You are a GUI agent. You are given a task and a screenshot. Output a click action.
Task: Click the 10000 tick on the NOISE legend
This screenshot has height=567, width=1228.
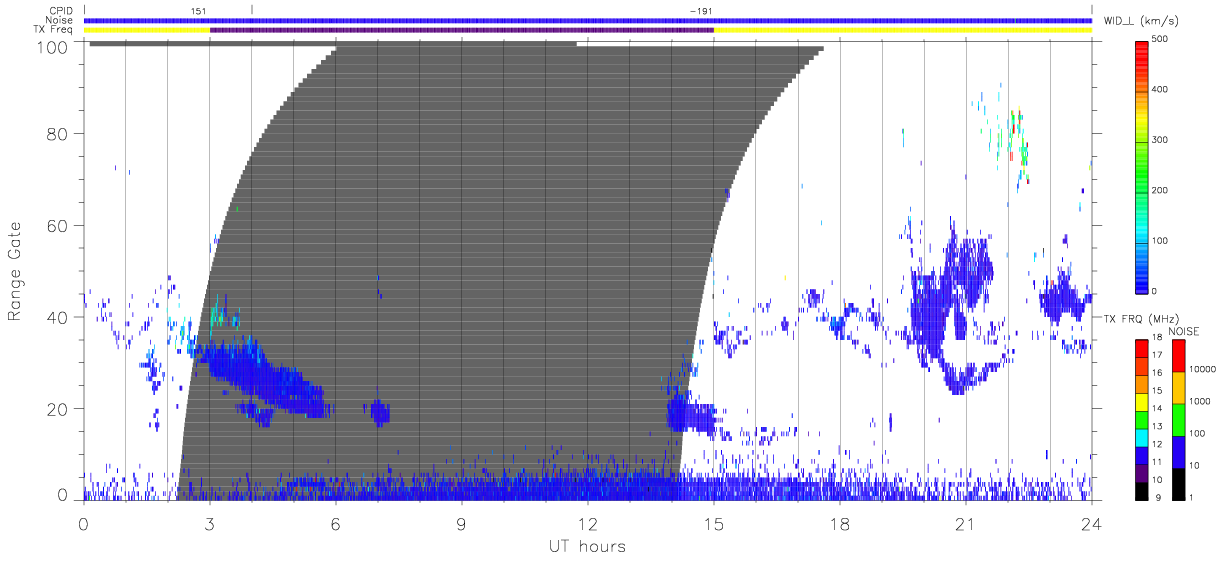[x=1203, y=369]
